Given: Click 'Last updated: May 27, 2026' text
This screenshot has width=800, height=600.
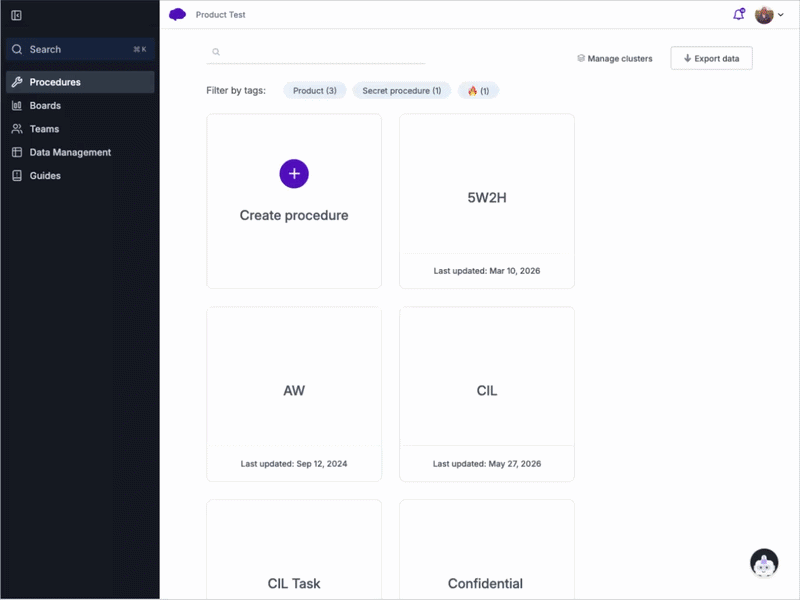Looking at the screenshot, I should click(487, 464).
